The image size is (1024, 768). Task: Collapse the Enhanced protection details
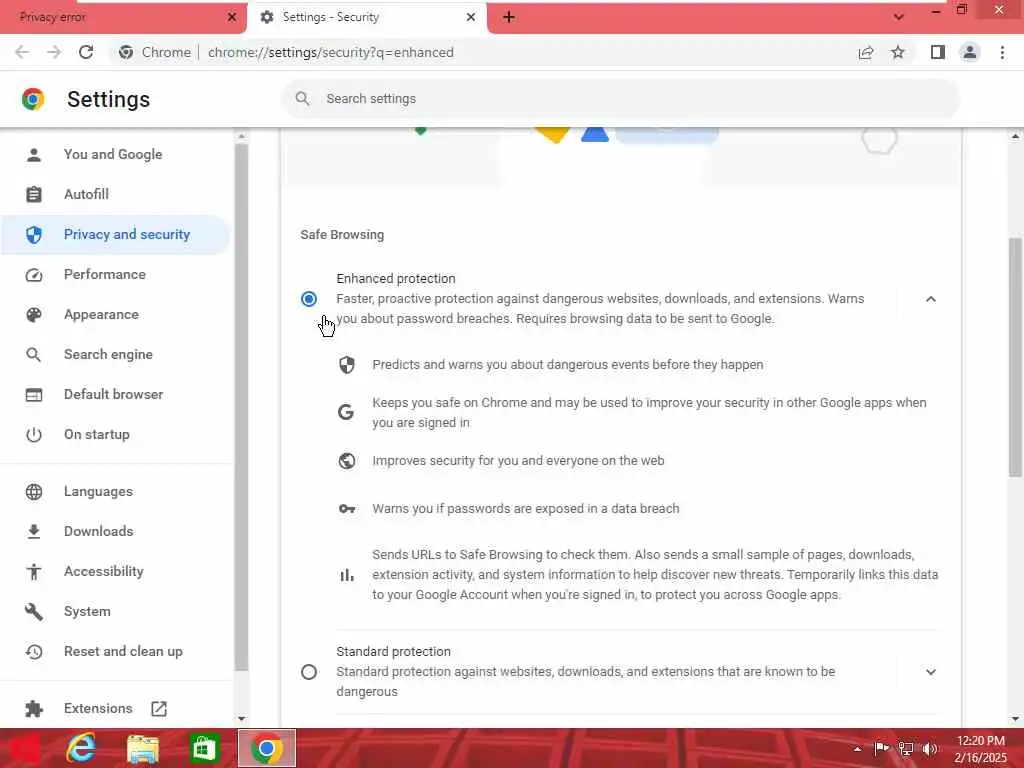click(x=931, y=299)
